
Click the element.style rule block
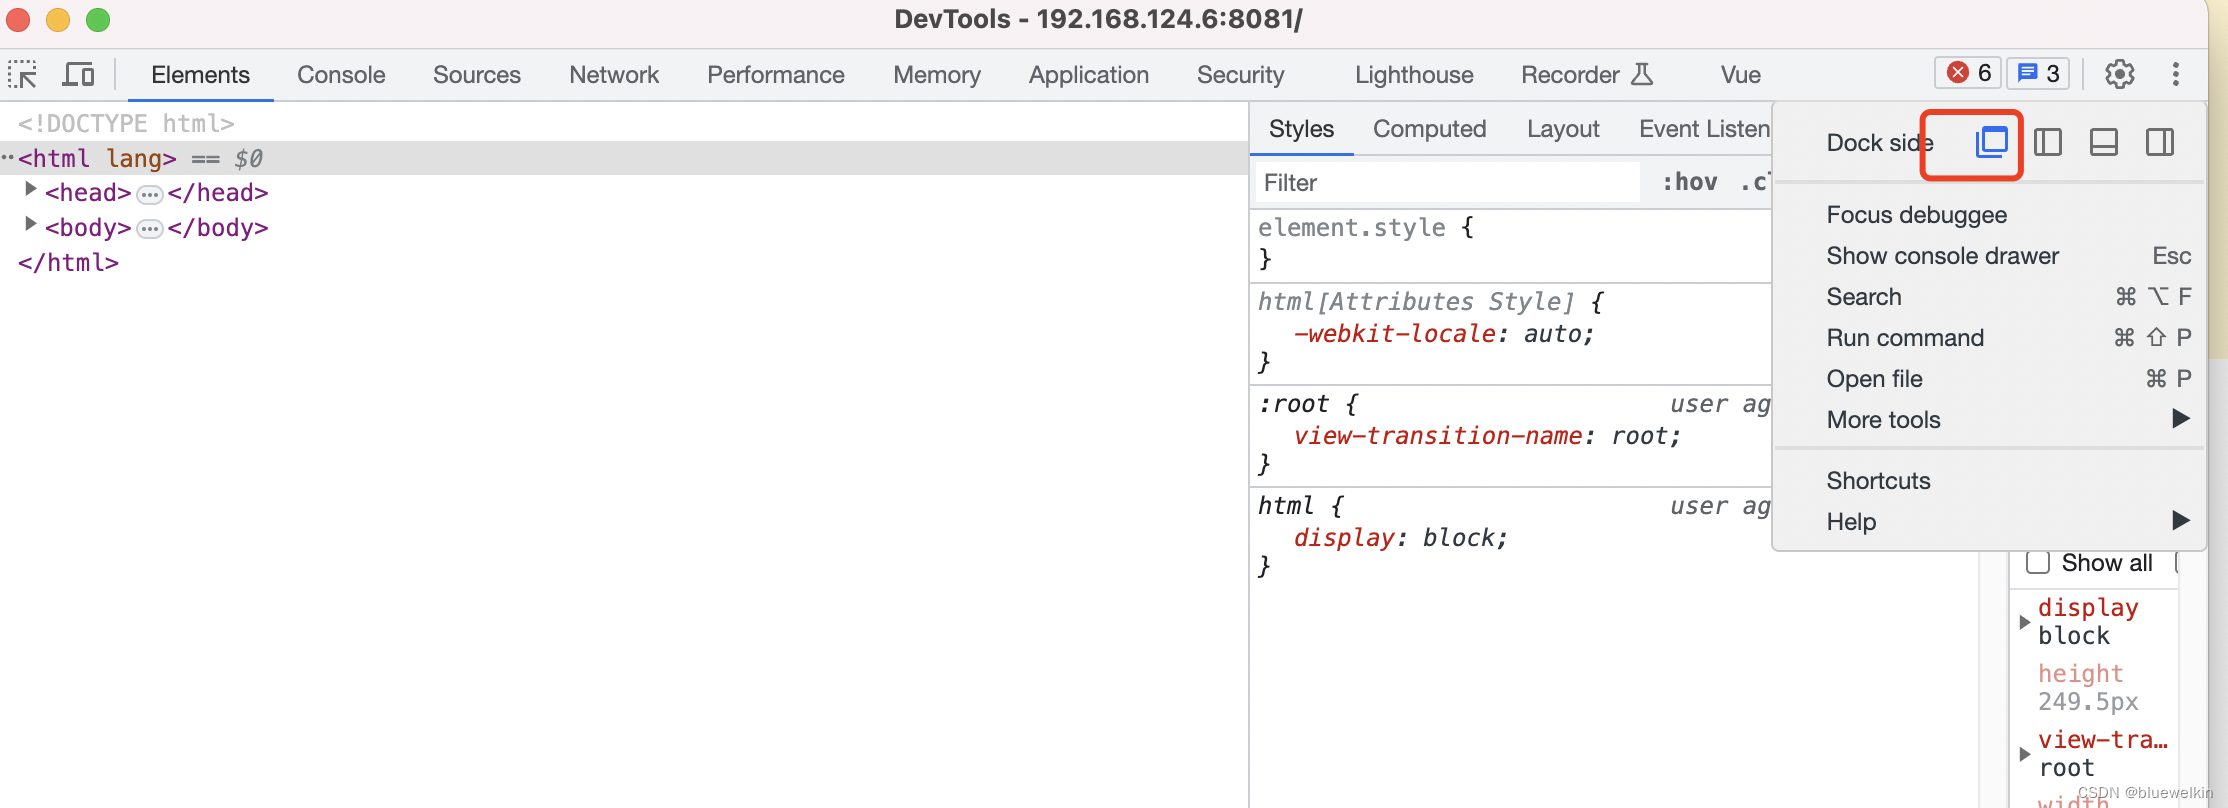(x=1510, y=243)
